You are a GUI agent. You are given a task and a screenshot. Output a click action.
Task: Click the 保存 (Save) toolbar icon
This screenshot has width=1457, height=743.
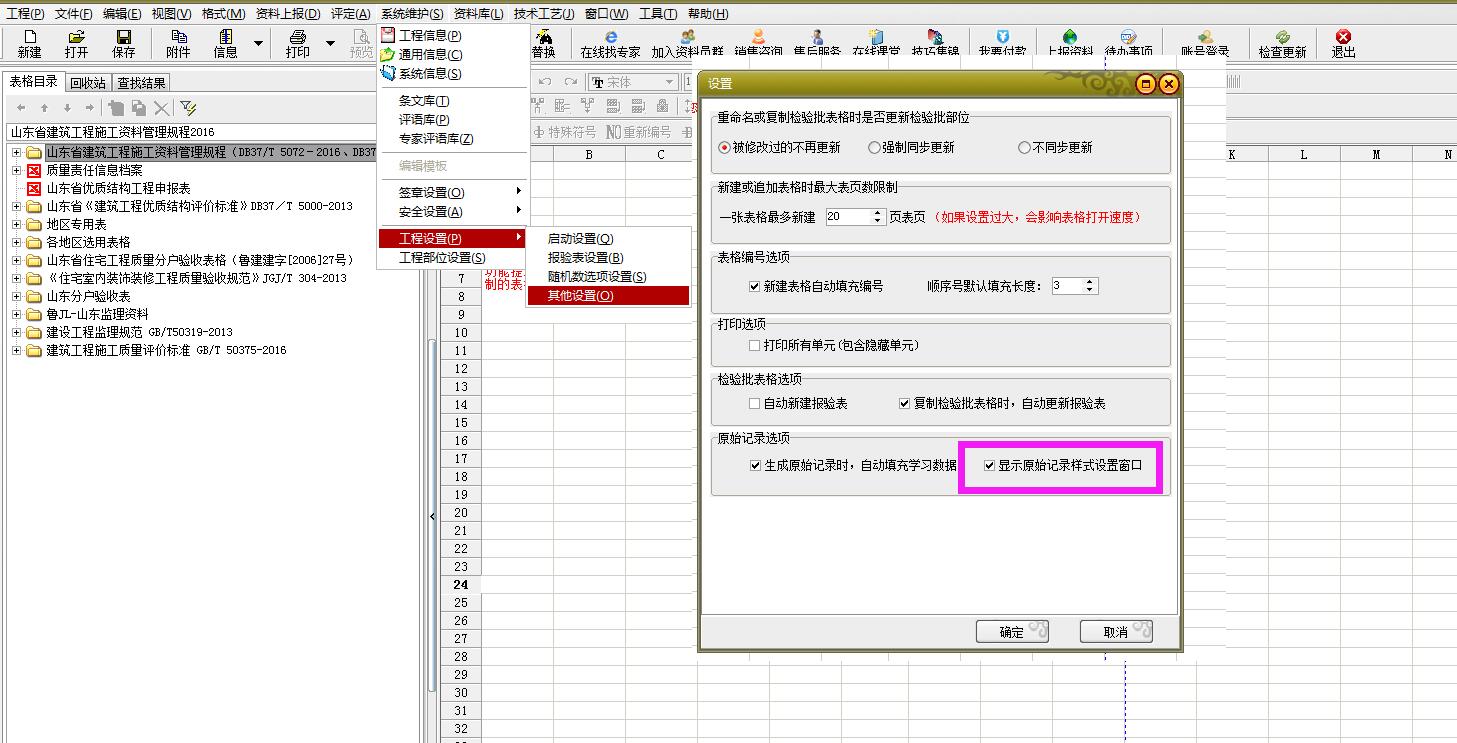(123, 43)
